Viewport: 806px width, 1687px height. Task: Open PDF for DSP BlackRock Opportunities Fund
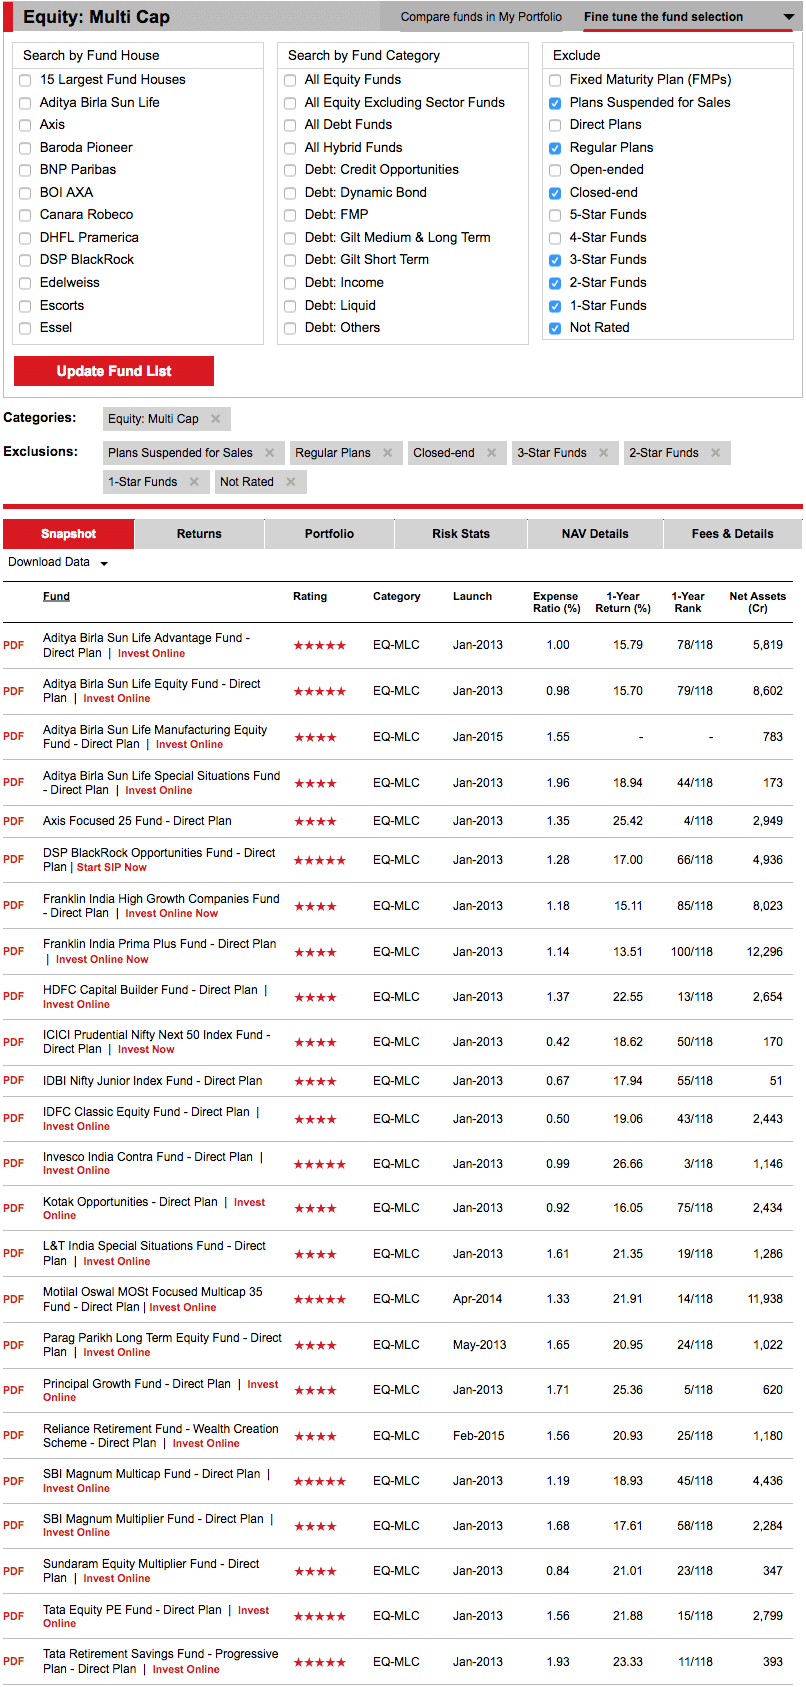pyautogui.click(x=13, y=860)
